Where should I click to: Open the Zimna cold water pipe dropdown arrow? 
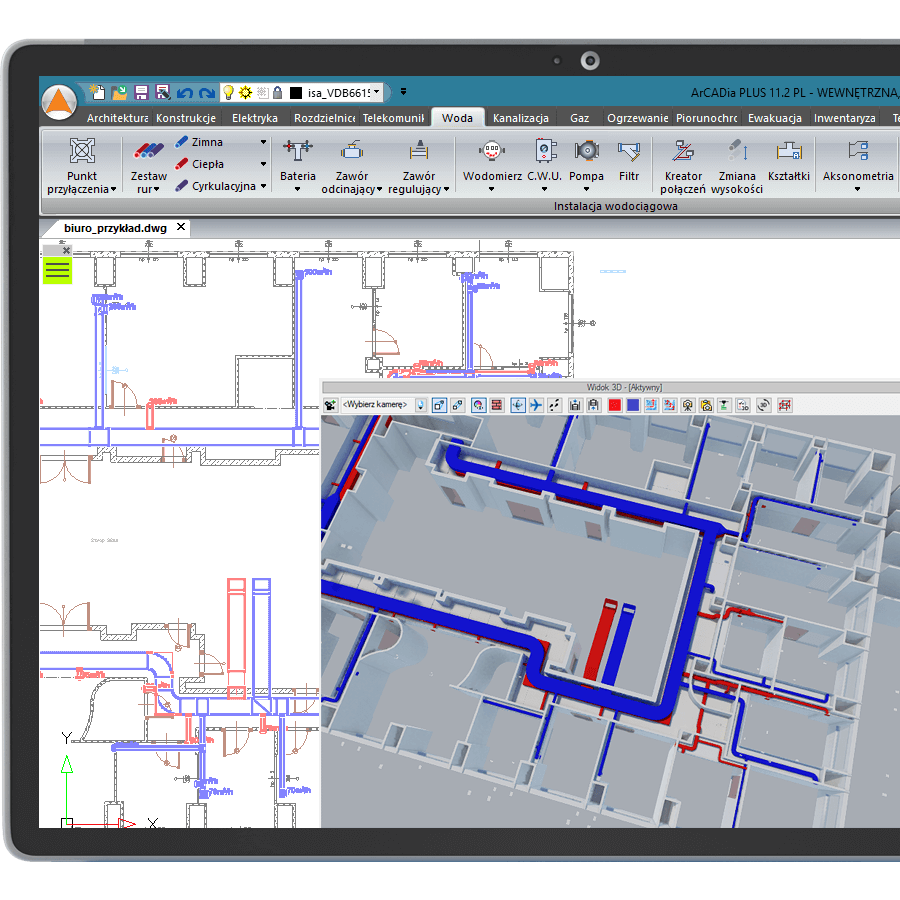coord(263,142)
